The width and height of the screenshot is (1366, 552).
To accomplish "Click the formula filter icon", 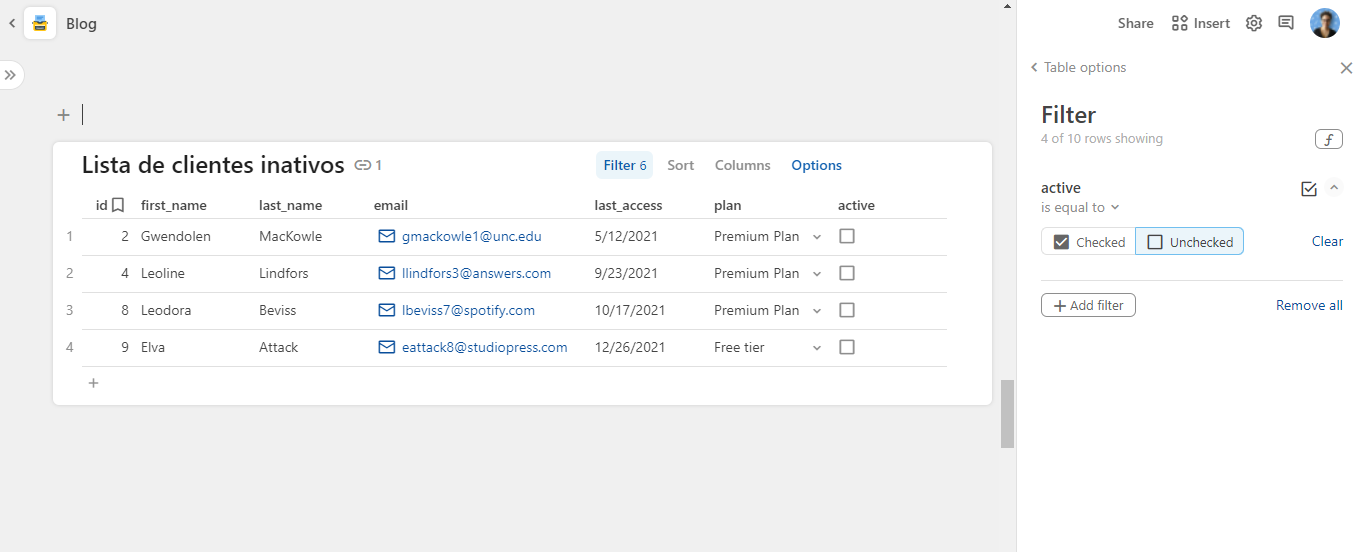I will [x=1327, y=139].
